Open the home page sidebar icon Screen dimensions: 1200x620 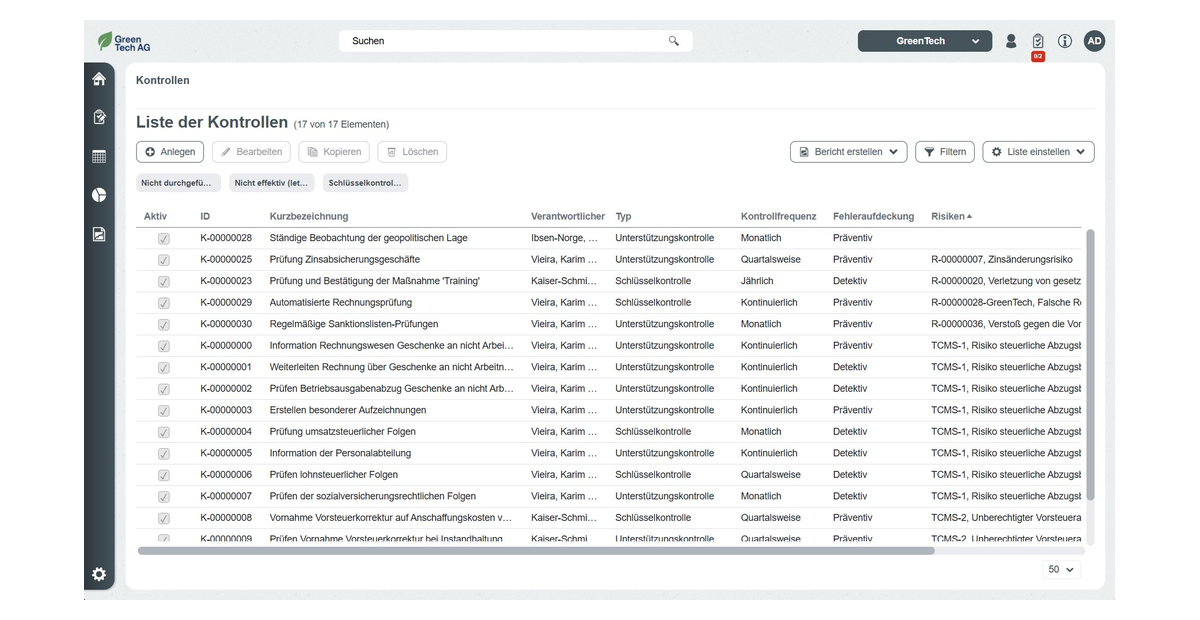click(x=99, y=79)
